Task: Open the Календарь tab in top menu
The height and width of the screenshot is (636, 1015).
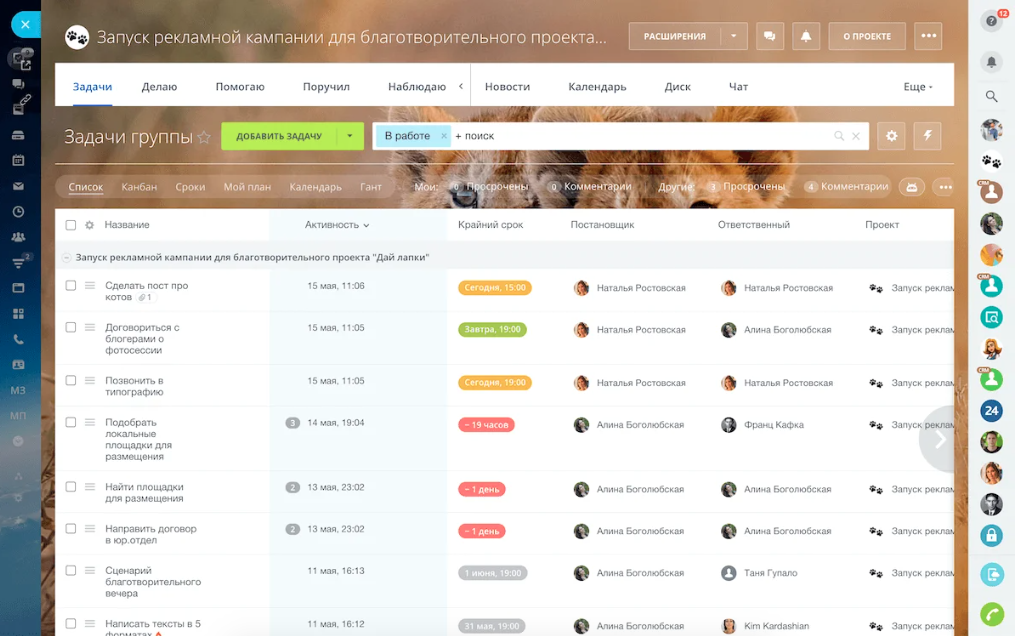Action: [597, 87]
